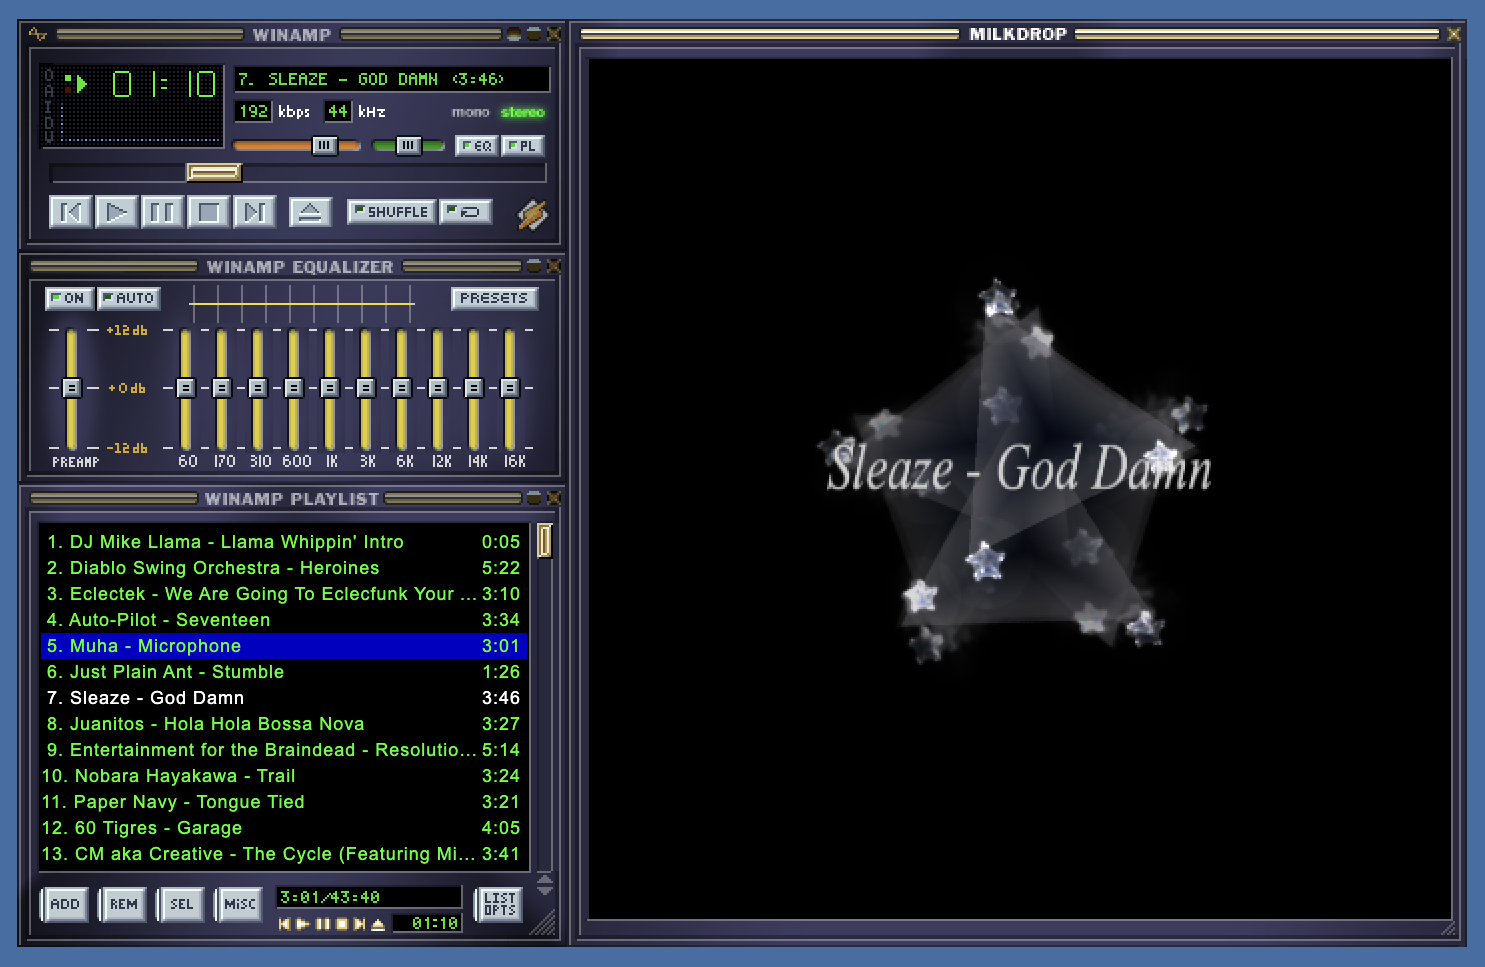Screen dimensions: 1485x967
Task: Toggle playlist window with PL button
Action: tap(522, 146)
